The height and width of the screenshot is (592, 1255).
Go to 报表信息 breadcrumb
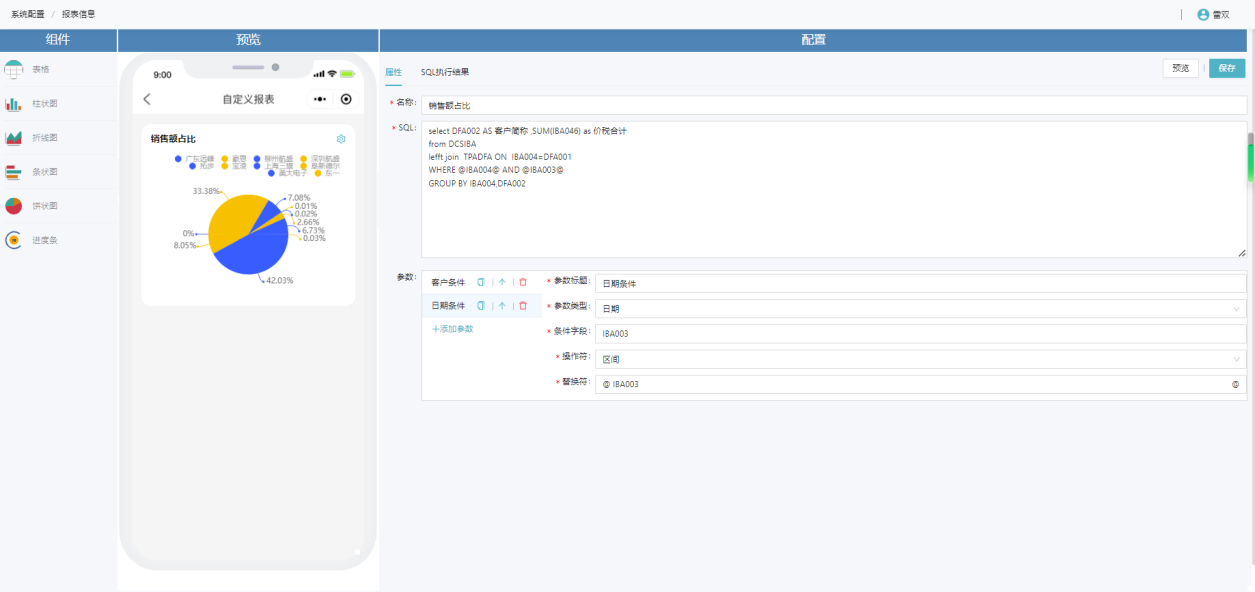click(79, 14)
